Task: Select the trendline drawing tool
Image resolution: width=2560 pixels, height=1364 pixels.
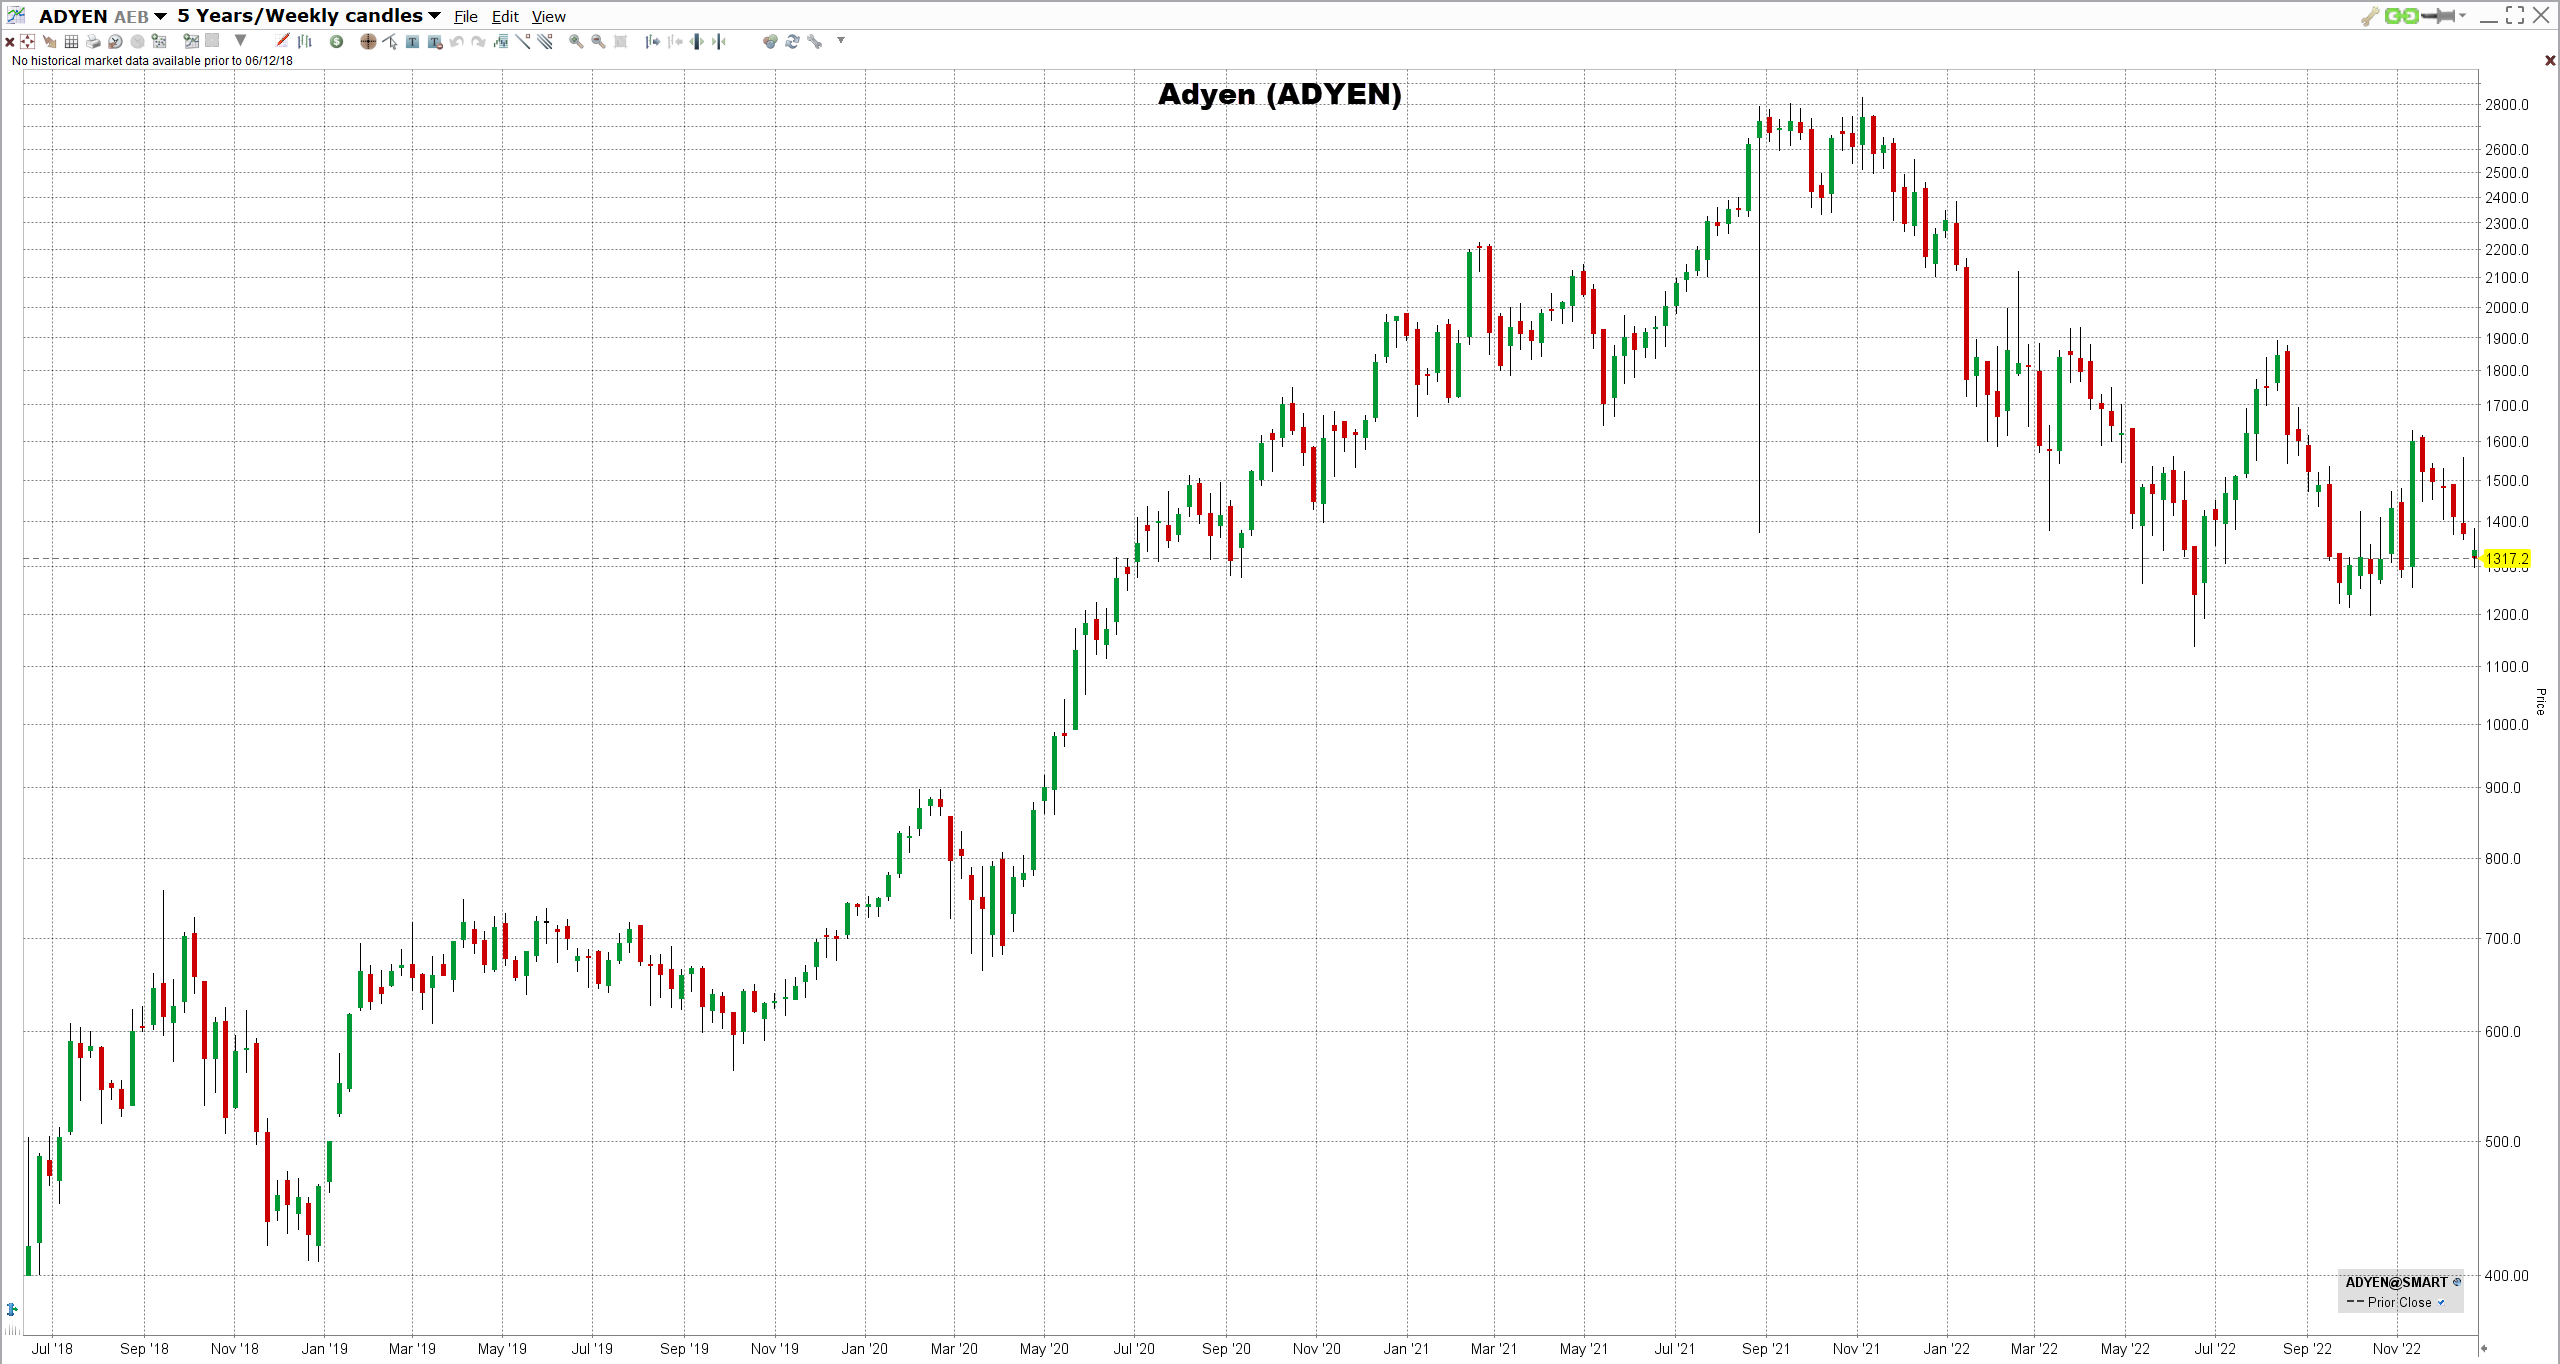Action: tap(522, 41)
